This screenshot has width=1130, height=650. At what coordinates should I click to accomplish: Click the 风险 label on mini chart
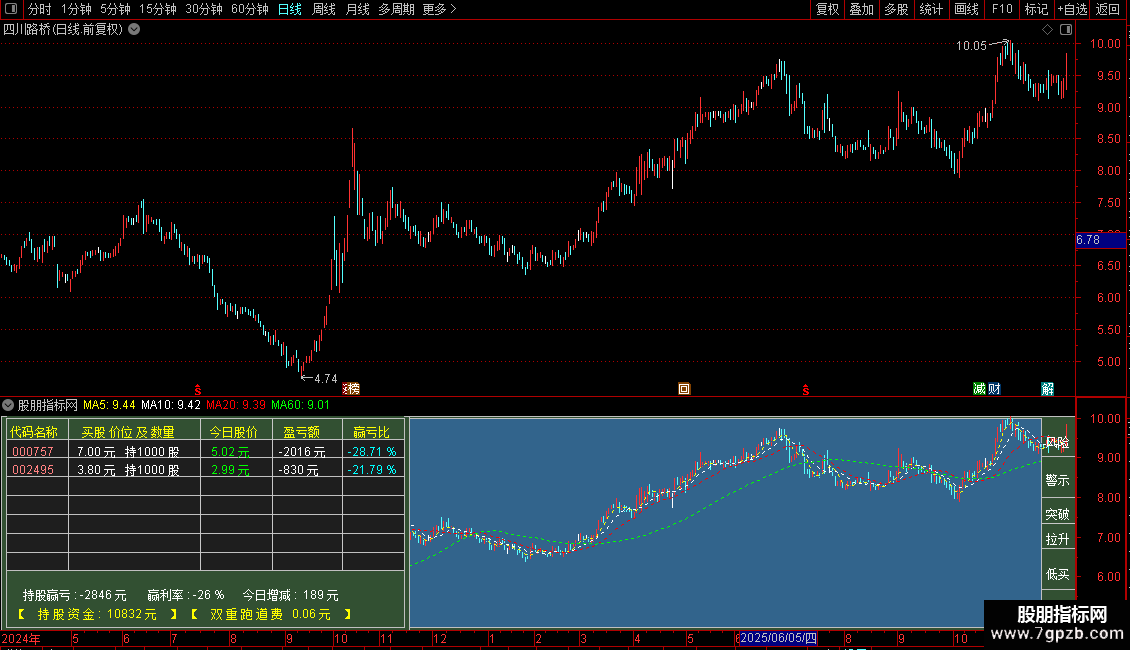[1057, 443]
